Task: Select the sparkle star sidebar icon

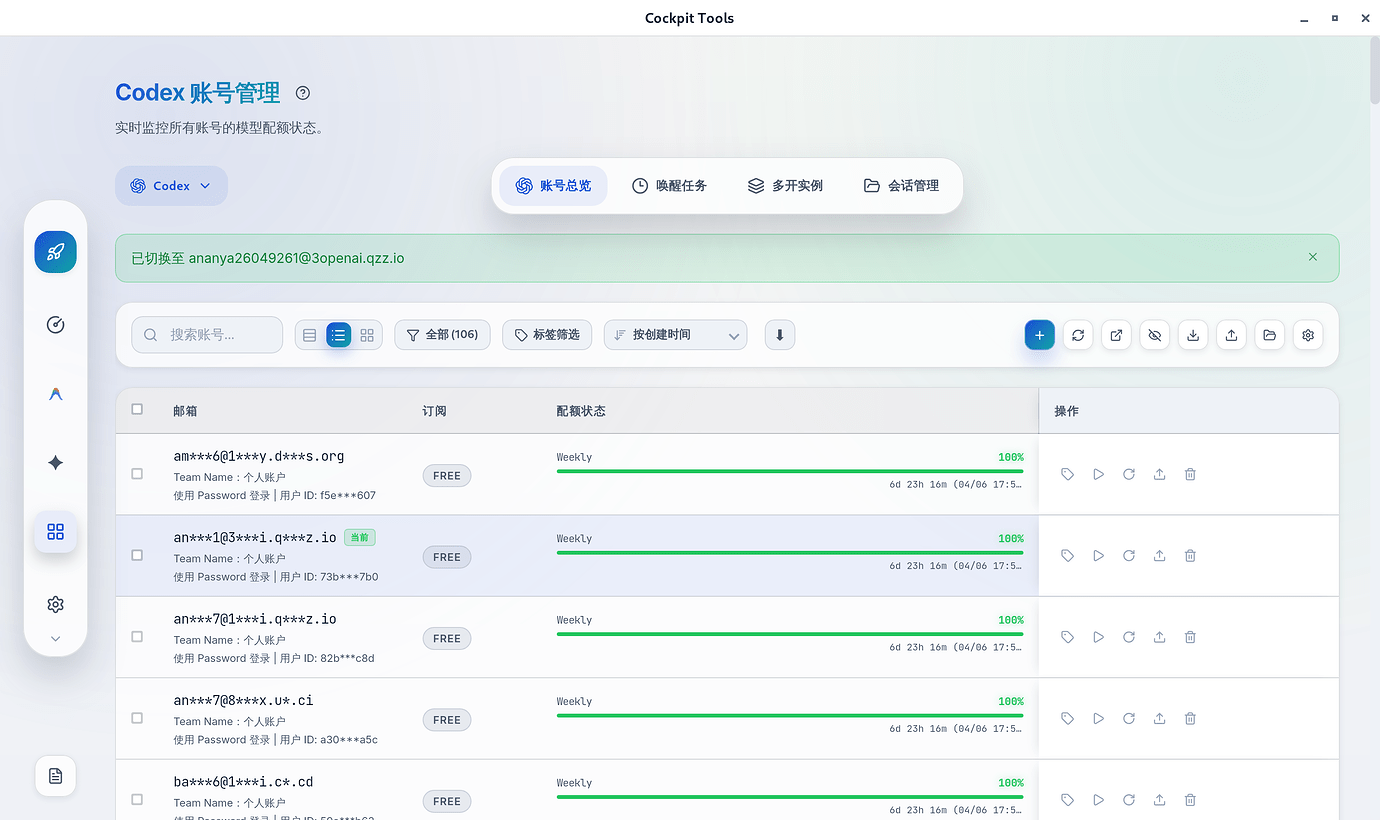Action: point(55,462)
